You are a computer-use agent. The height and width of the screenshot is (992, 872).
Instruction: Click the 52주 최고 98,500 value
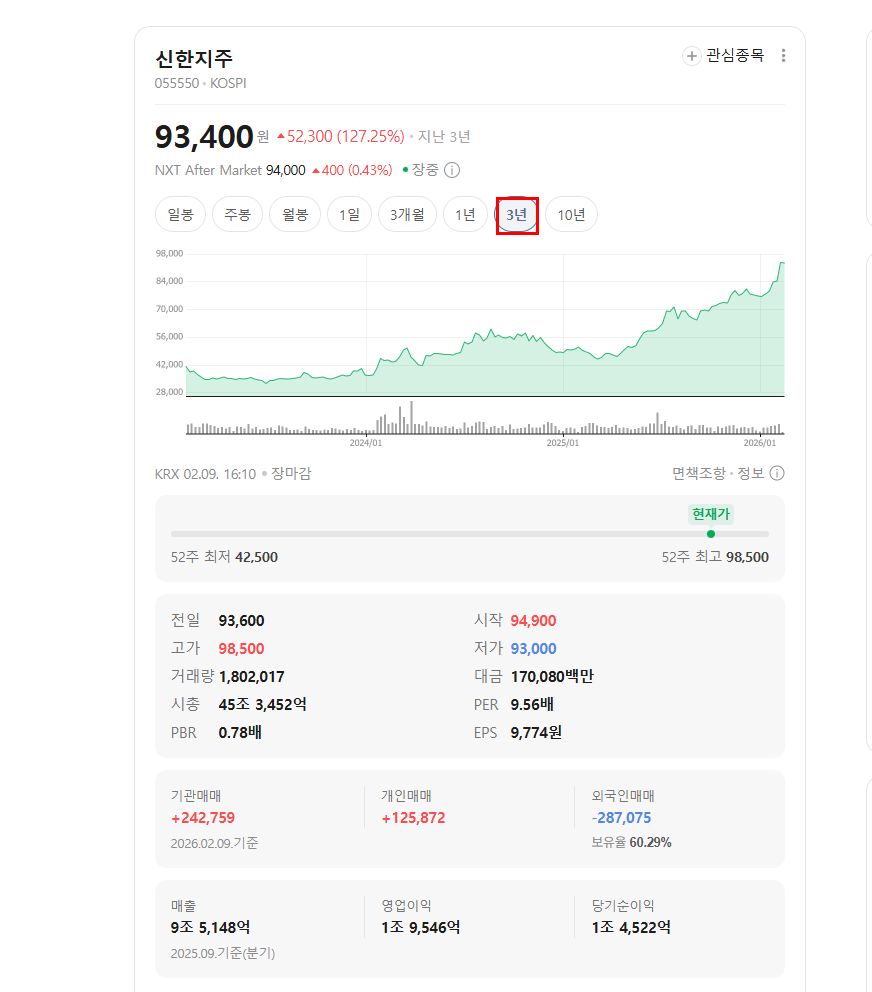(x=747, y=557)
